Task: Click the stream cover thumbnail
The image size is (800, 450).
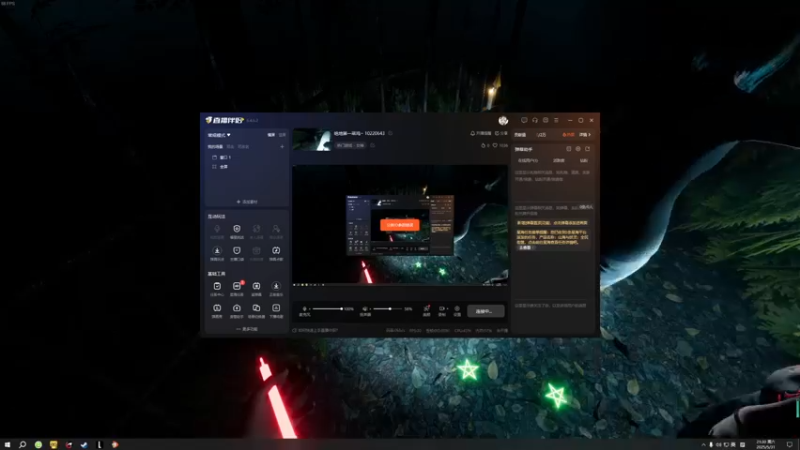Action: pyautogui.click(x=311, y=139)
